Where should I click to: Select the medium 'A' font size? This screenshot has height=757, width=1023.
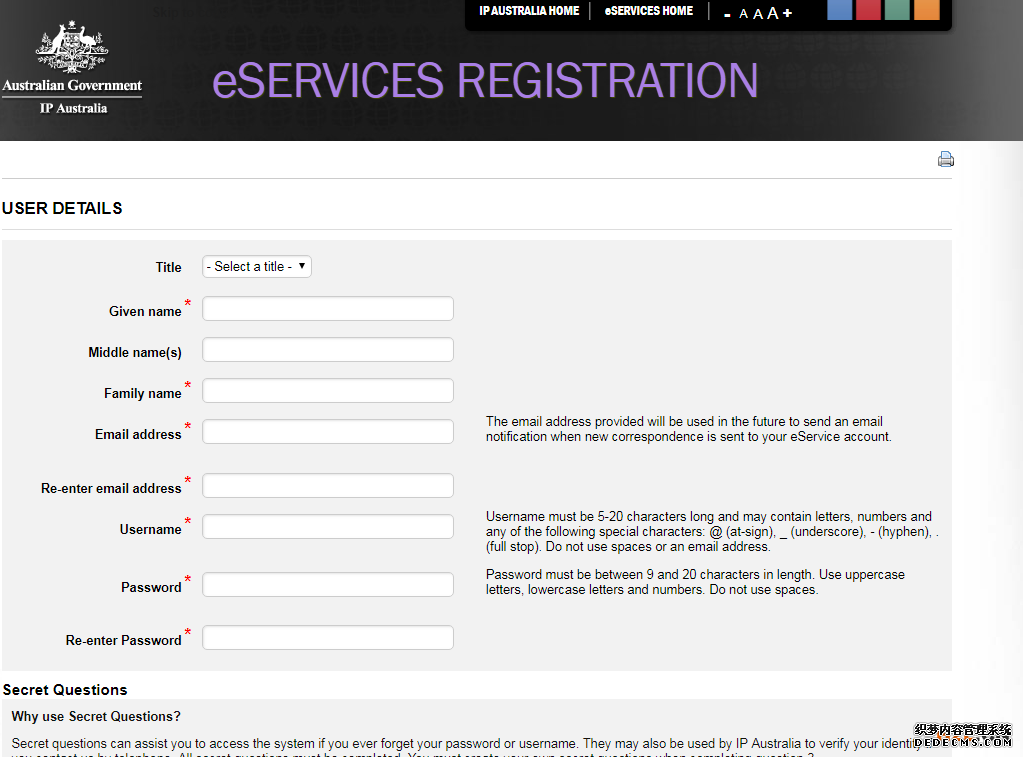757,14
